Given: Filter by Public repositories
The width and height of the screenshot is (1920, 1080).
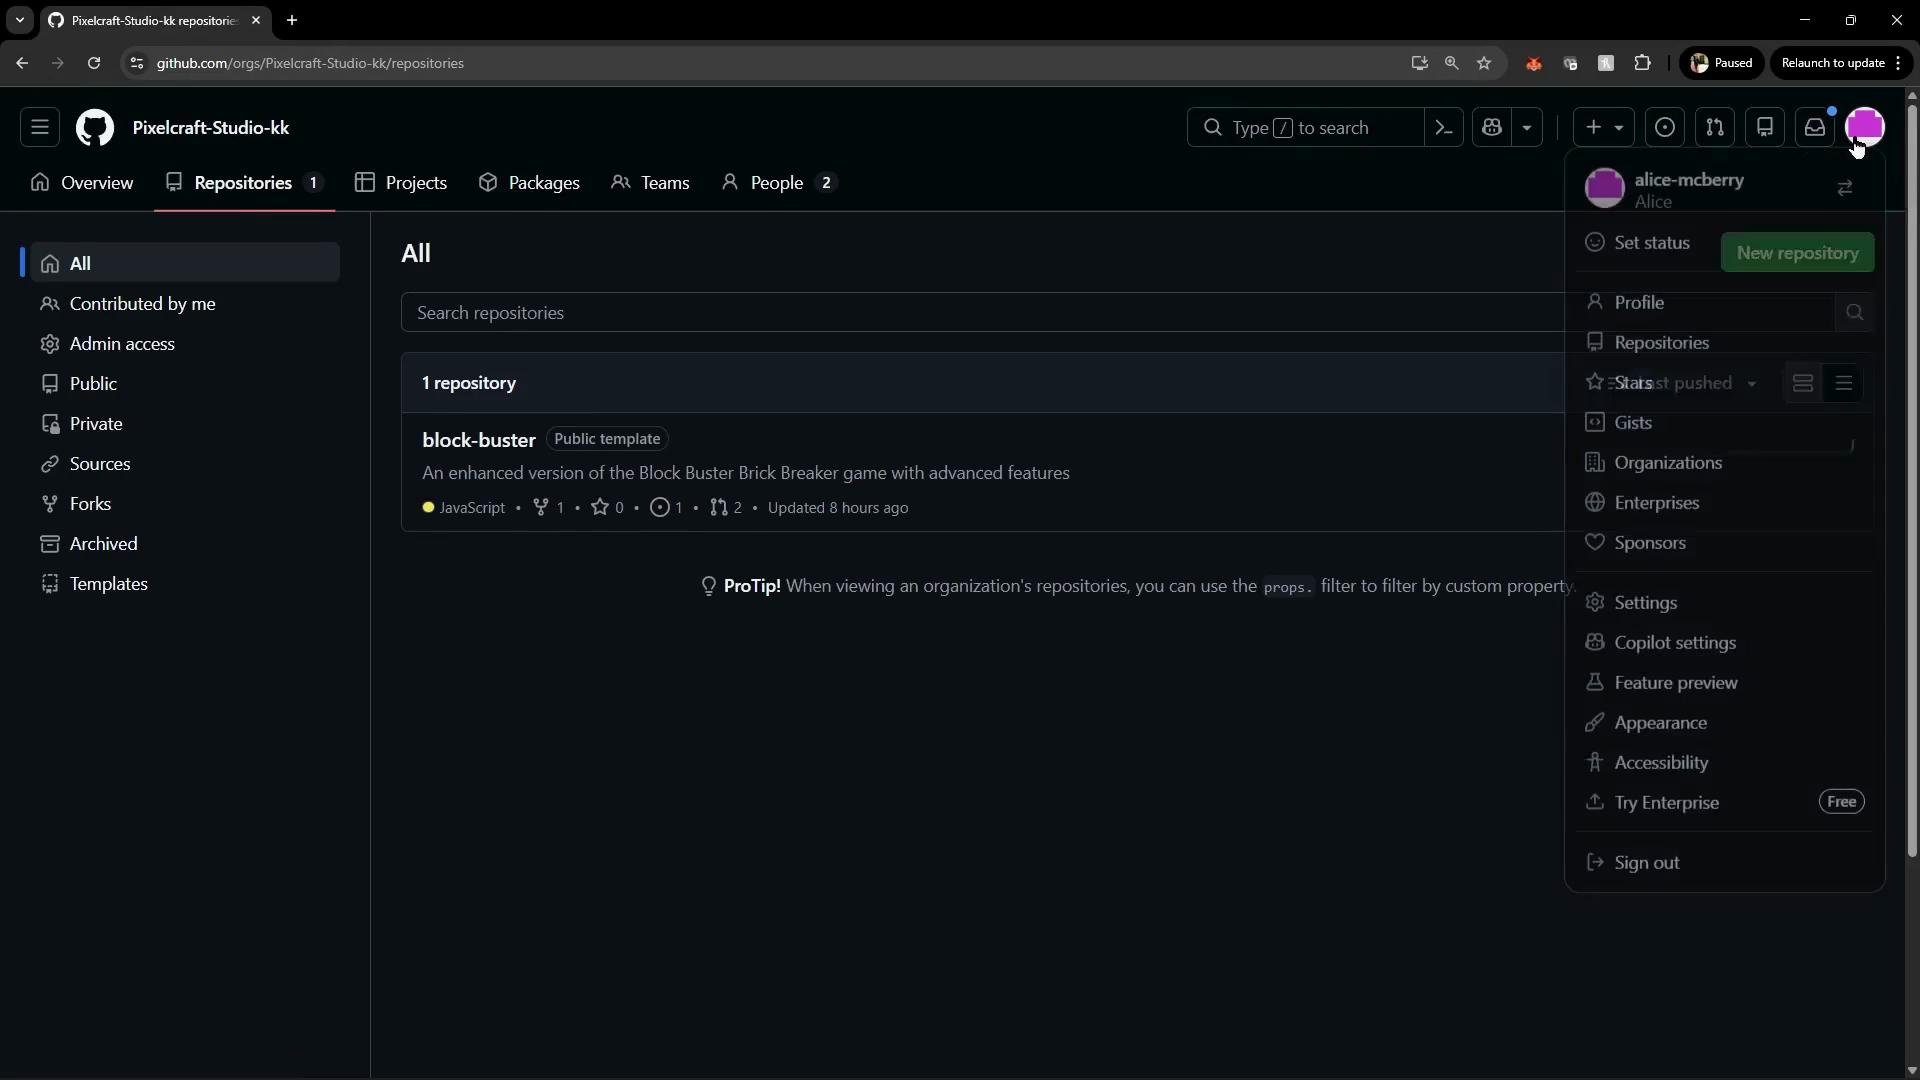Looking at the screenshot, I should 185,383.
